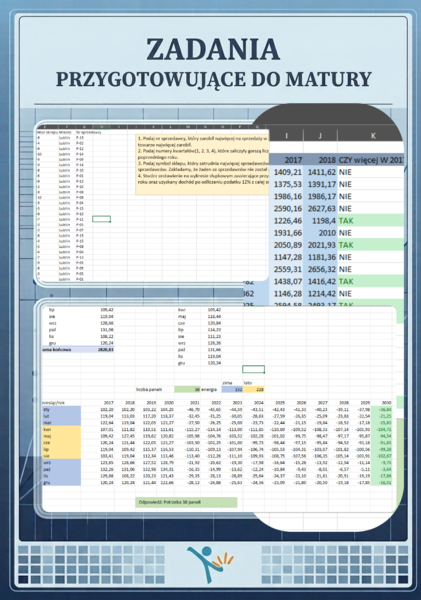The height and width of the screenshot is (600, 421).
Task: Click the running figure logo at the bottom
Action: coord(210,564)
